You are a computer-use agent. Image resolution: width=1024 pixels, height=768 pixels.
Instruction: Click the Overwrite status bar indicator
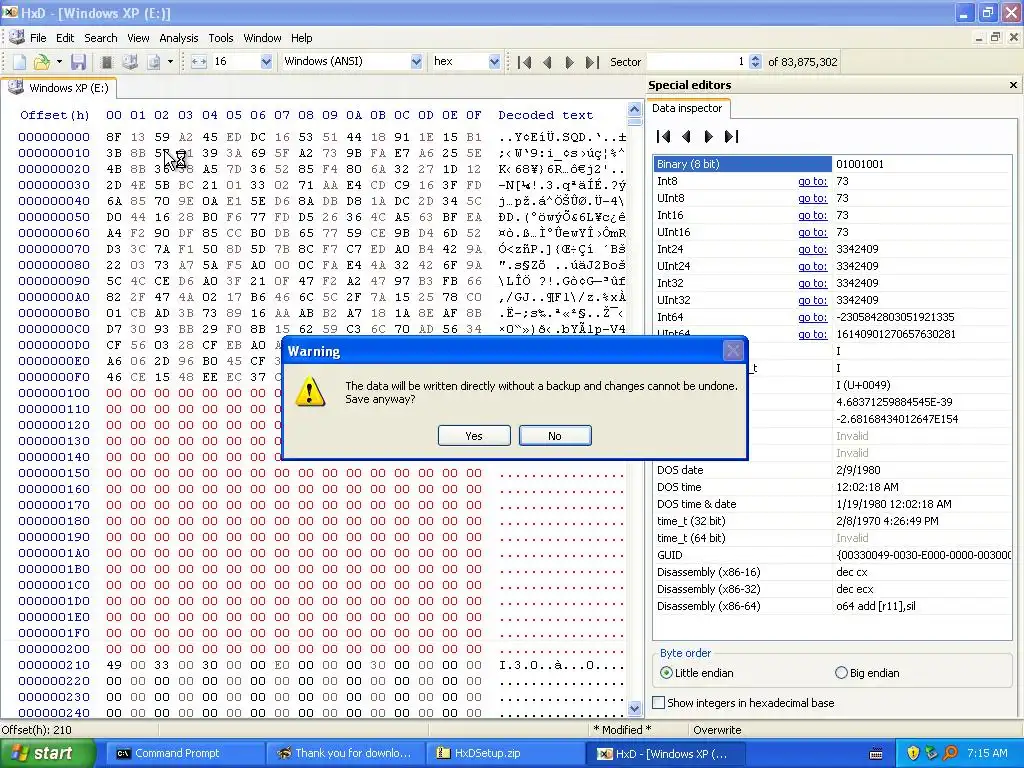coord(717,729)
